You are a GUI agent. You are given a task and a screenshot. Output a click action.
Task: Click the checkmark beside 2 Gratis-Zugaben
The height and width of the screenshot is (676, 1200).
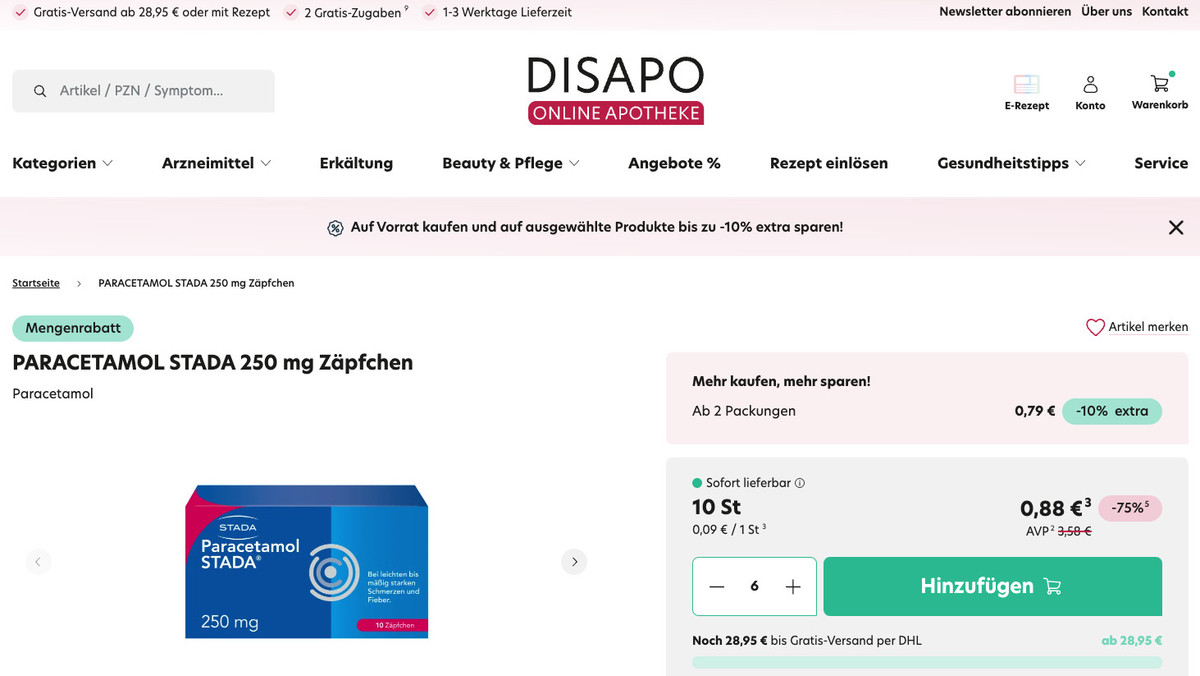[x=291, y=12]
